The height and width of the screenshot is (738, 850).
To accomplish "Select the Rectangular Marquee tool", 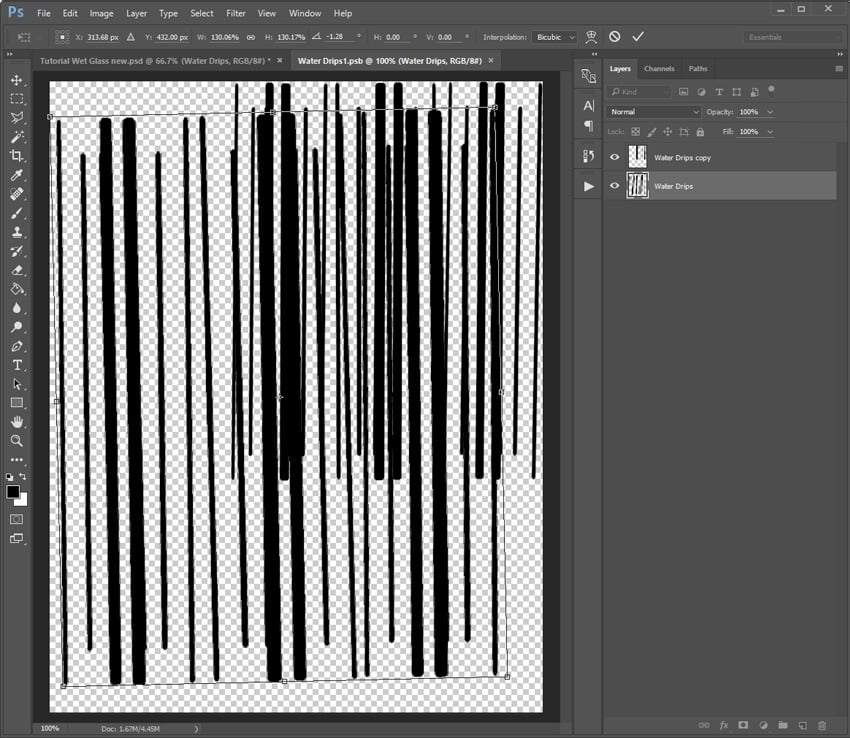I will 17,99.
